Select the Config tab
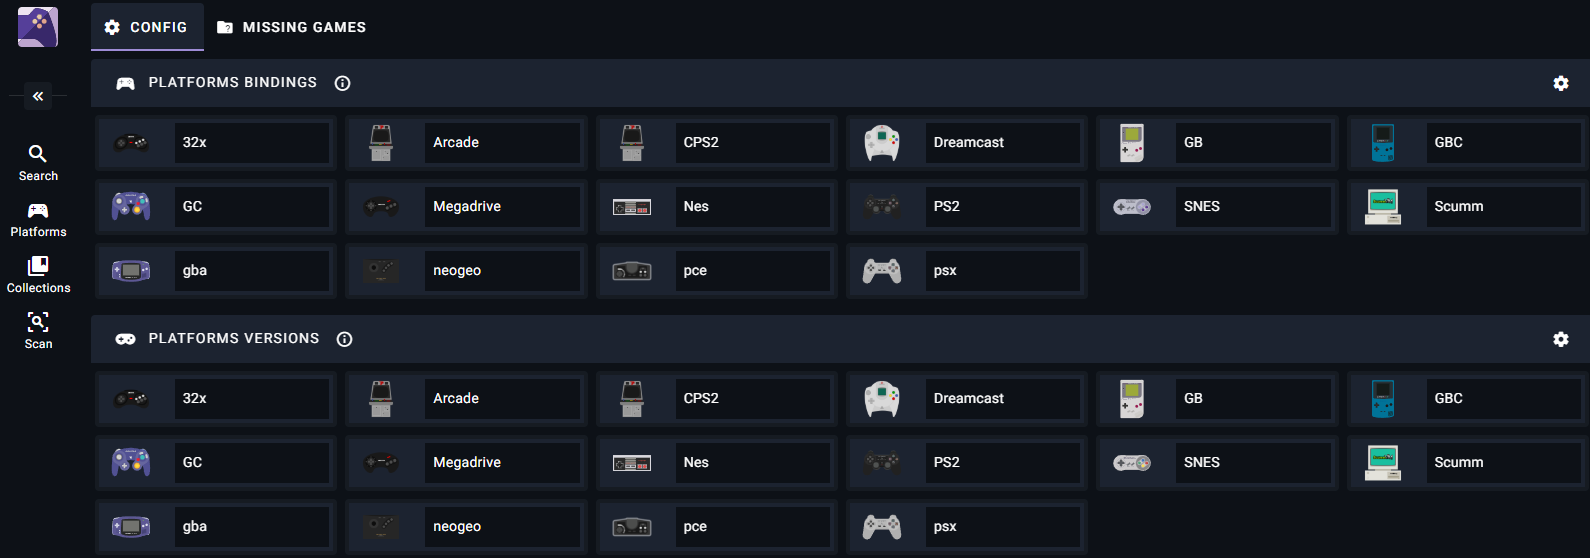This screenshot has height=558, width=1590. (x=147, y=27)
